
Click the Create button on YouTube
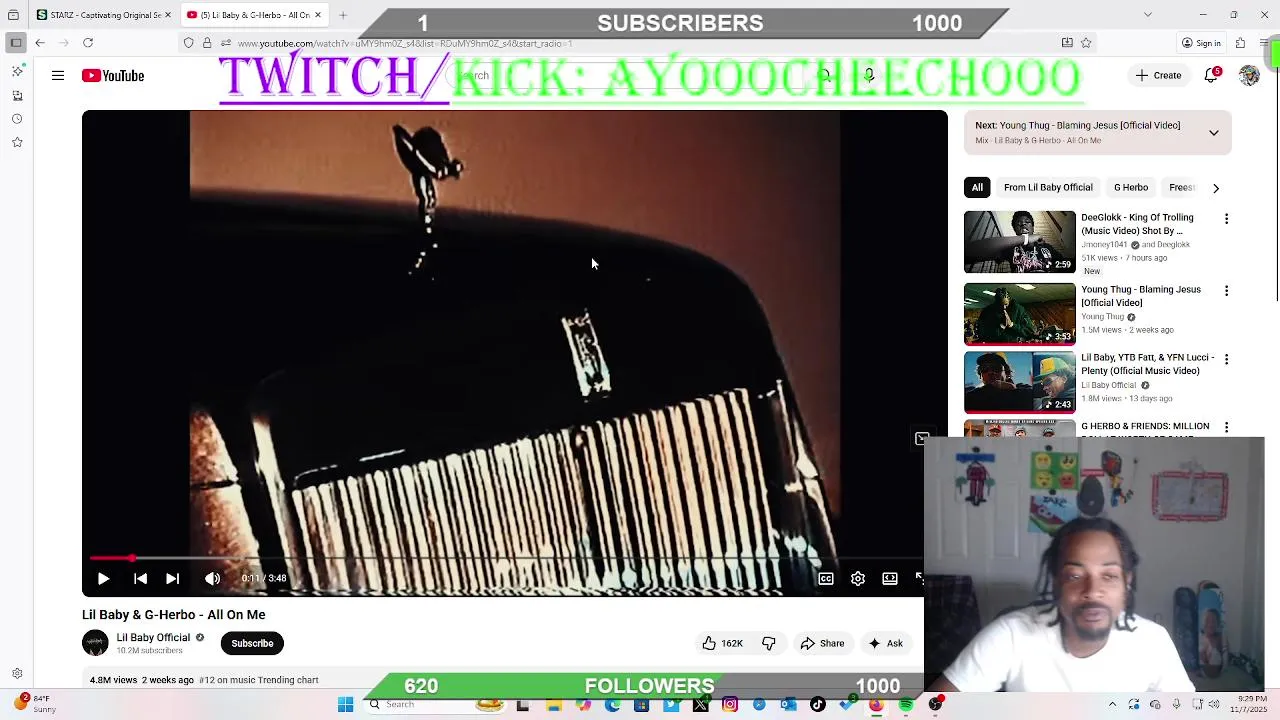point(1158,76)
